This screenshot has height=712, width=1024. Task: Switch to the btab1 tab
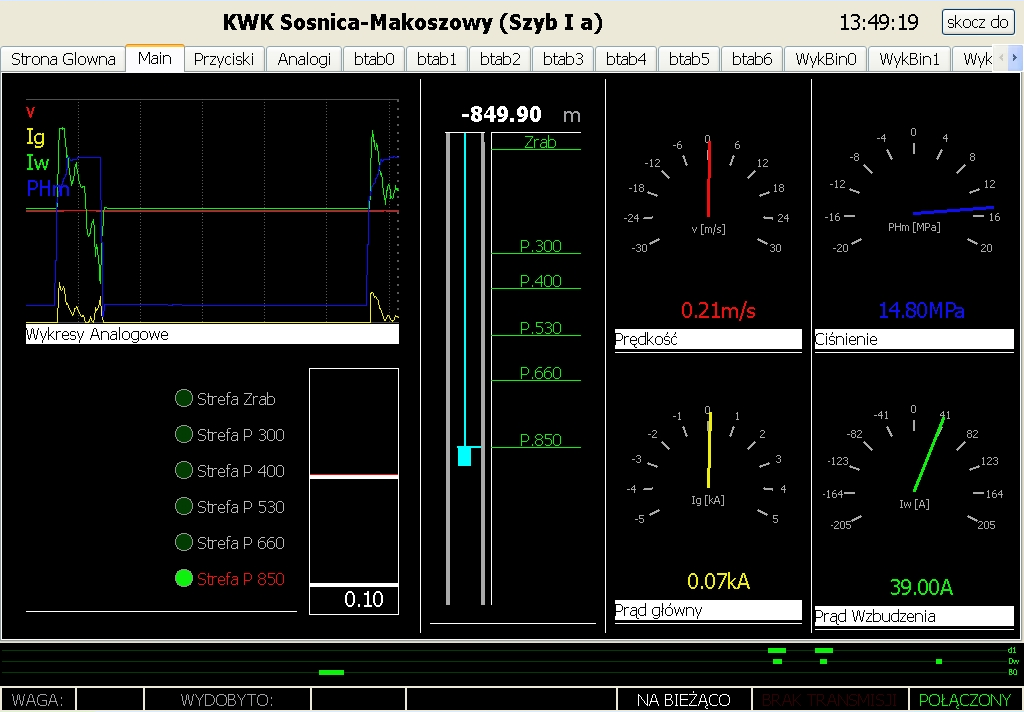[x=437, y=59]
